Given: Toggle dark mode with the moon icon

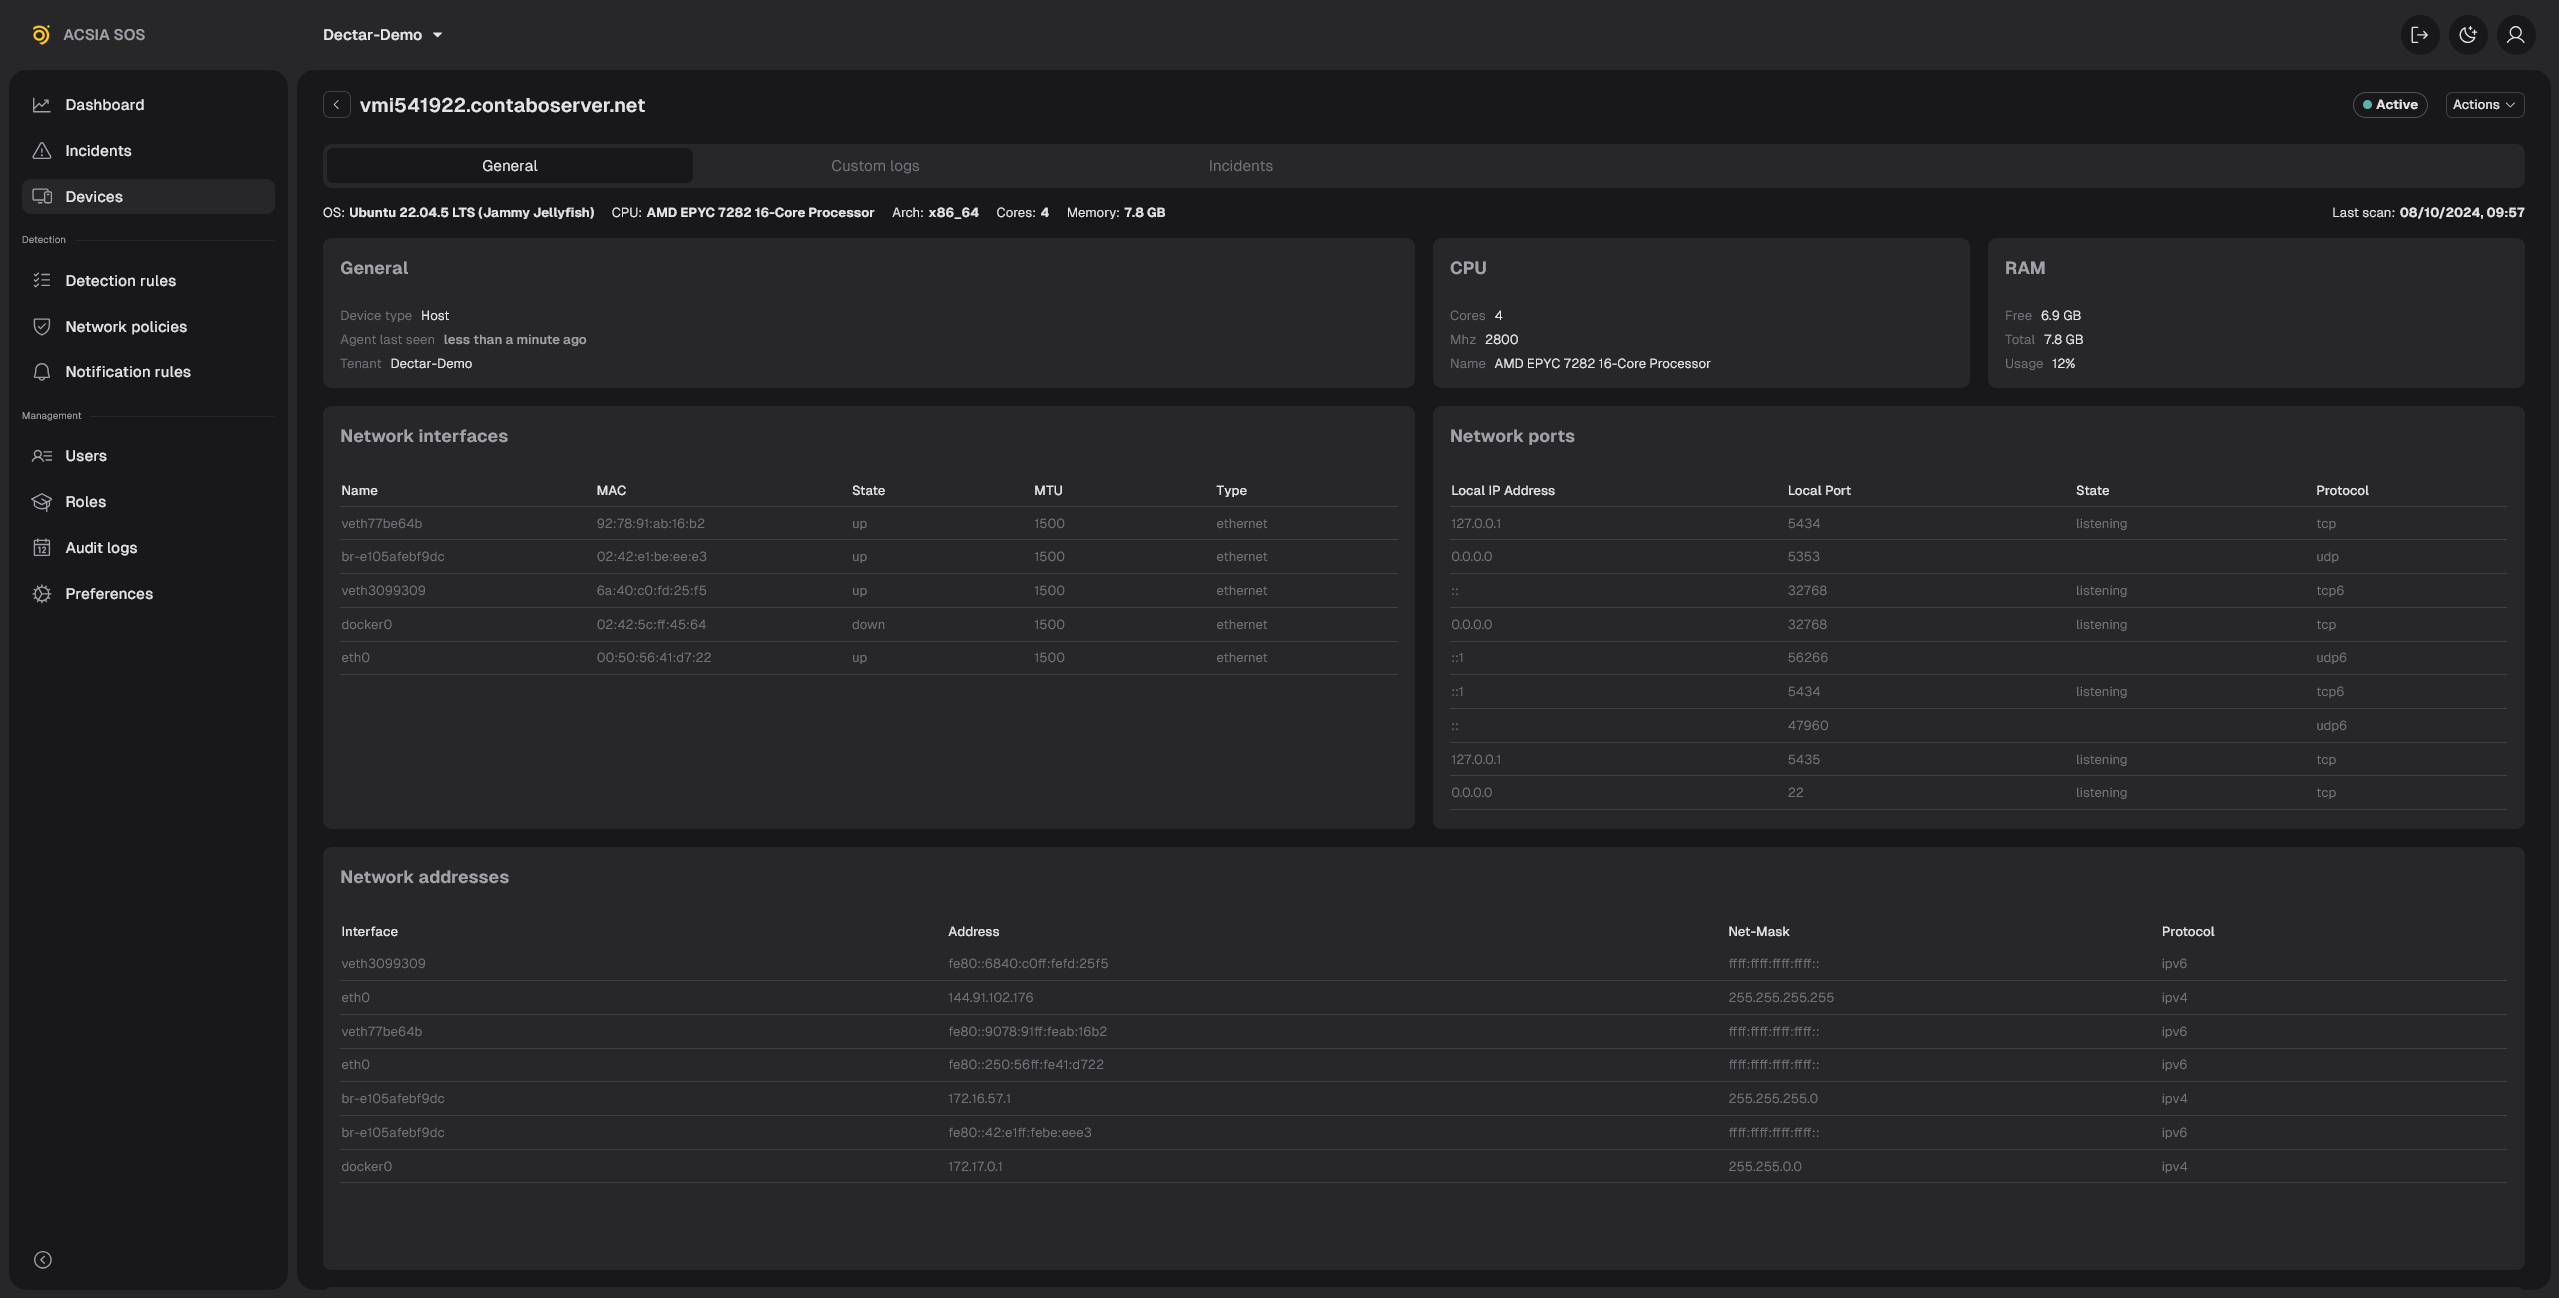Looking at the screenshot, I should pos(2467,35).
